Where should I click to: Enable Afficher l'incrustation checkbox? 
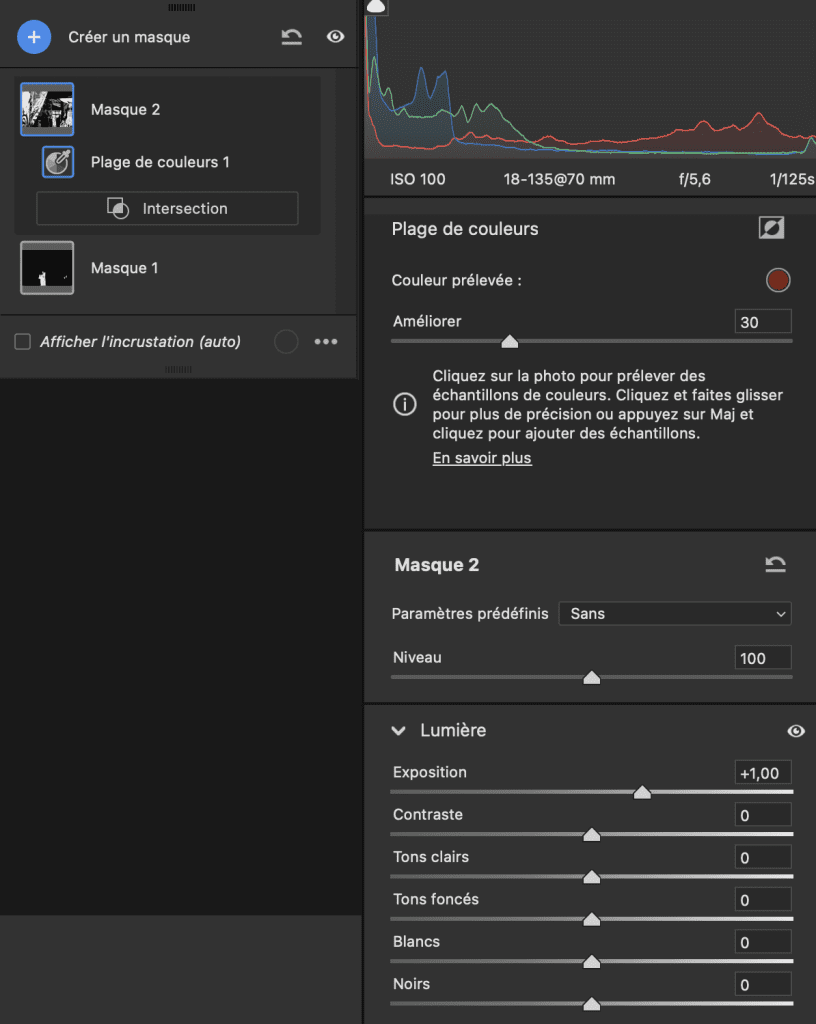22,342
